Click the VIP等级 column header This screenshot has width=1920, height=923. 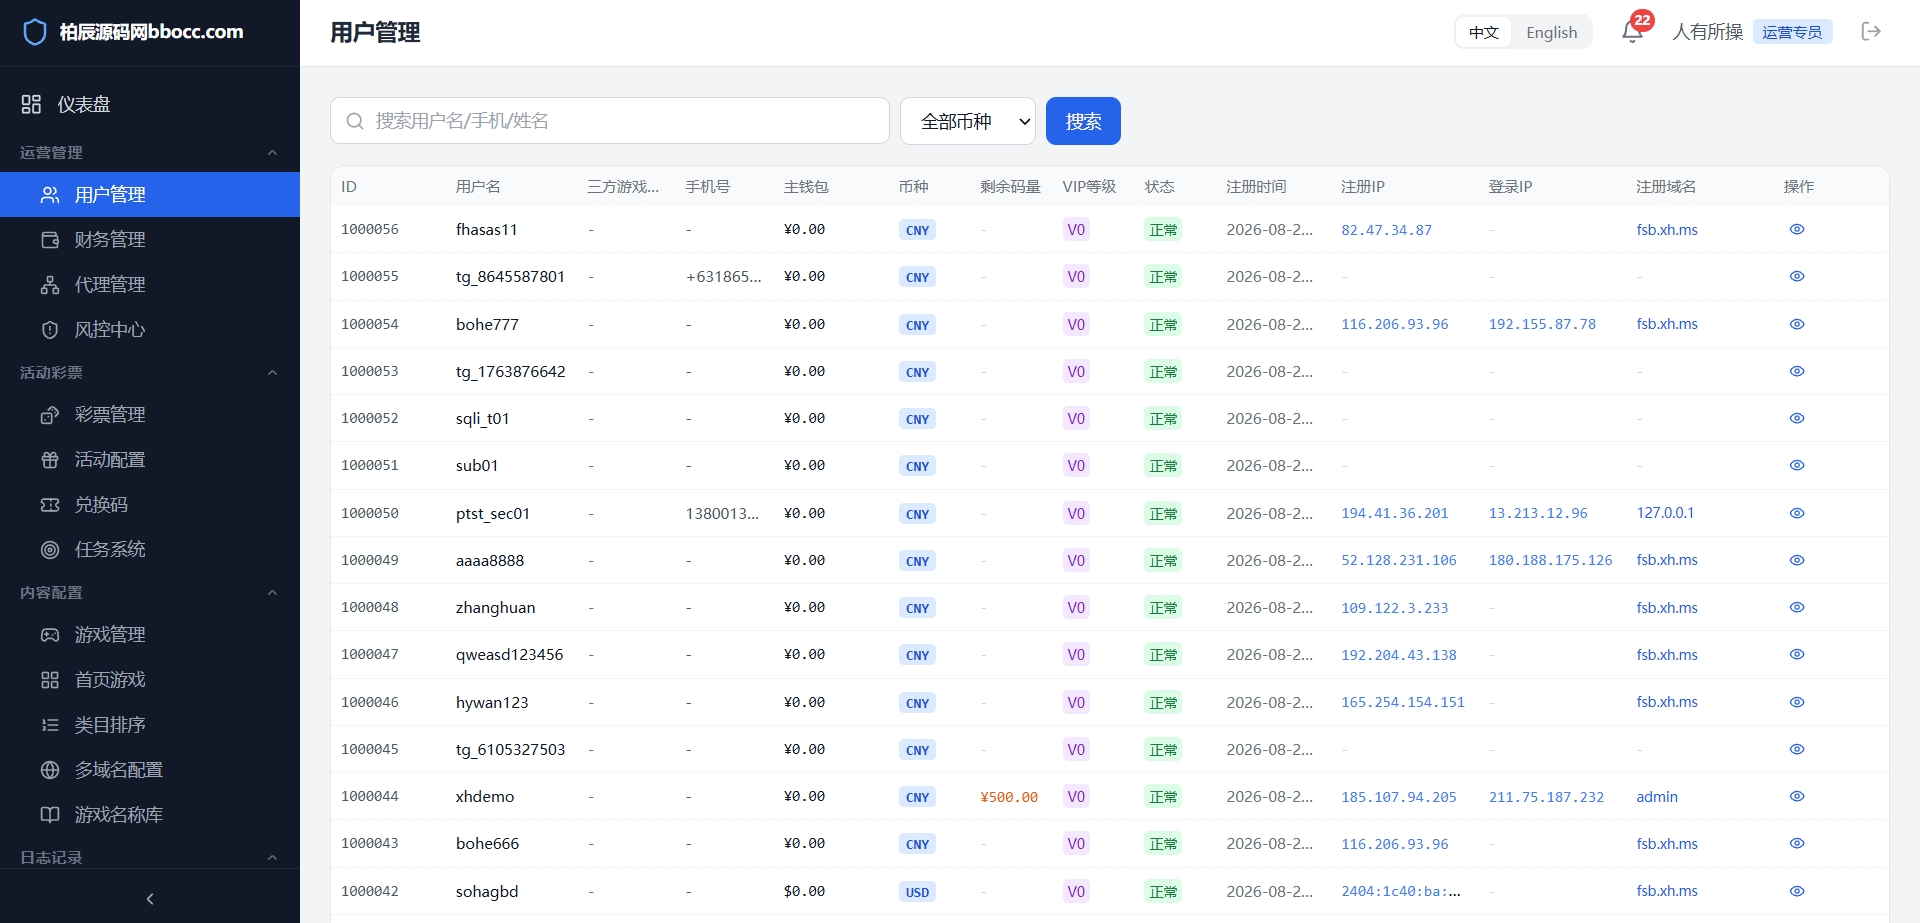pos(1089,187)
